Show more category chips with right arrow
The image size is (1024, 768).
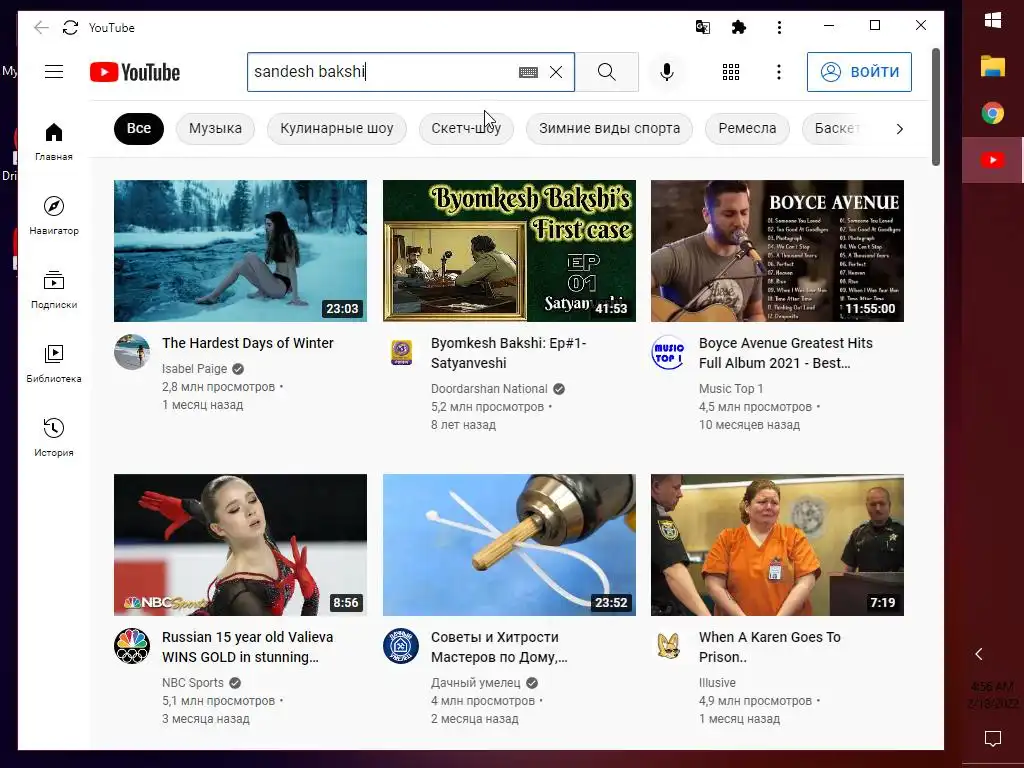tap(899, 129)
